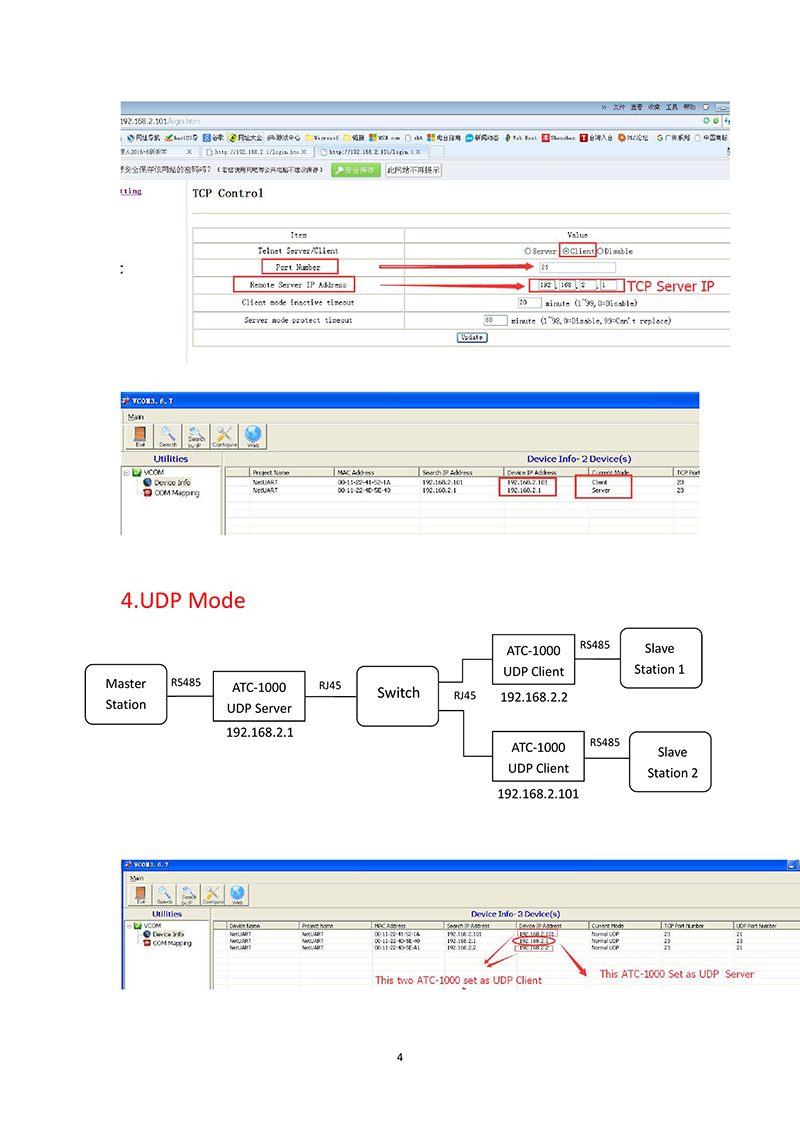
Task: Open the 帮助 menu in the browser
Action: (690, 107)
